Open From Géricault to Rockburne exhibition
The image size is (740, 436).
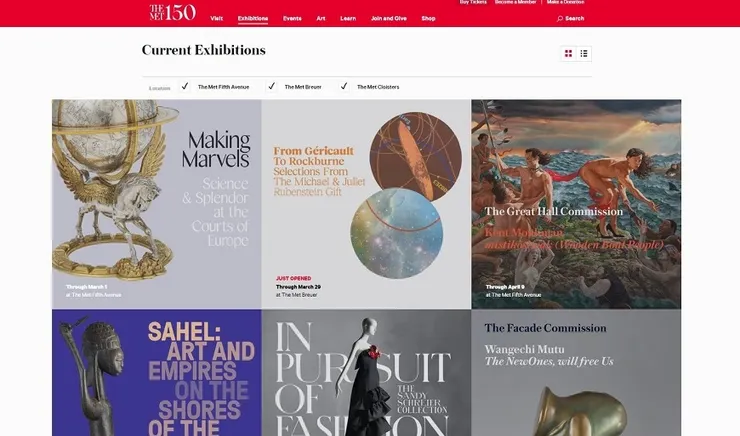[x=366, y=204]
